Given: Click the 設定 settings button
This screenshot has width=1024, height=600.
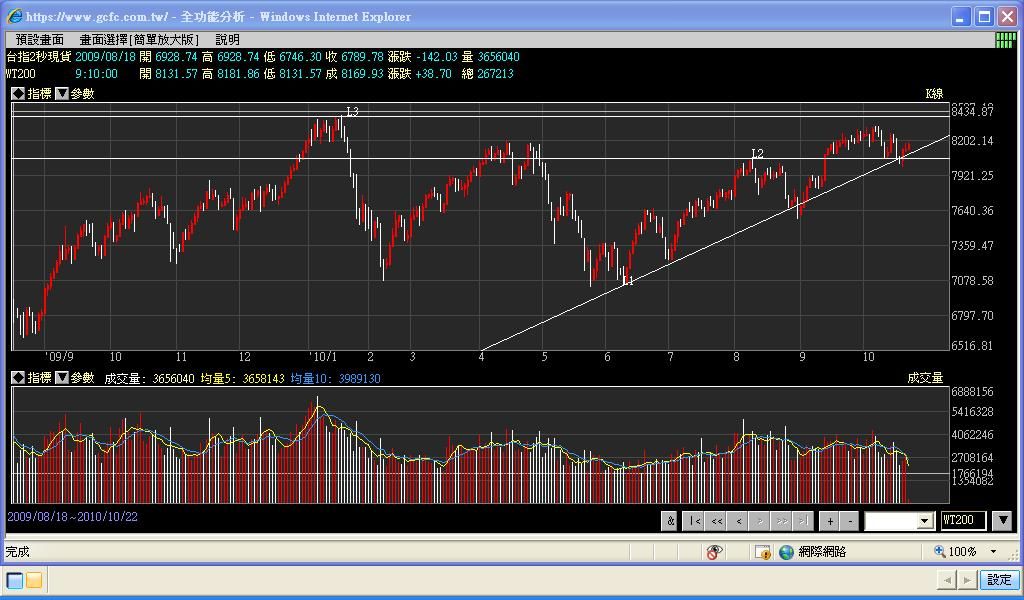Looking at the screenshot, I should pyautogui.click(x=999, y=579).
